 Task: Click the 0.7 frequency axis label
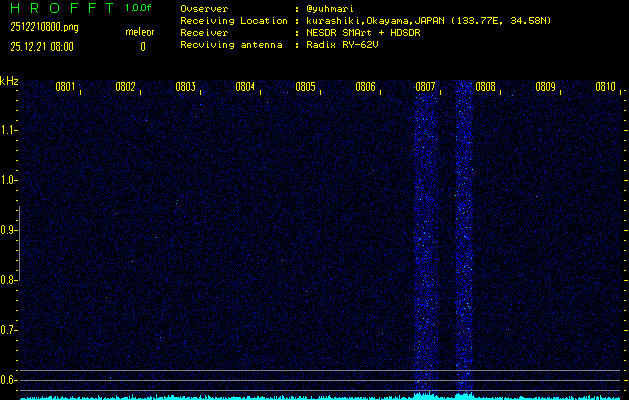[9, 329]
